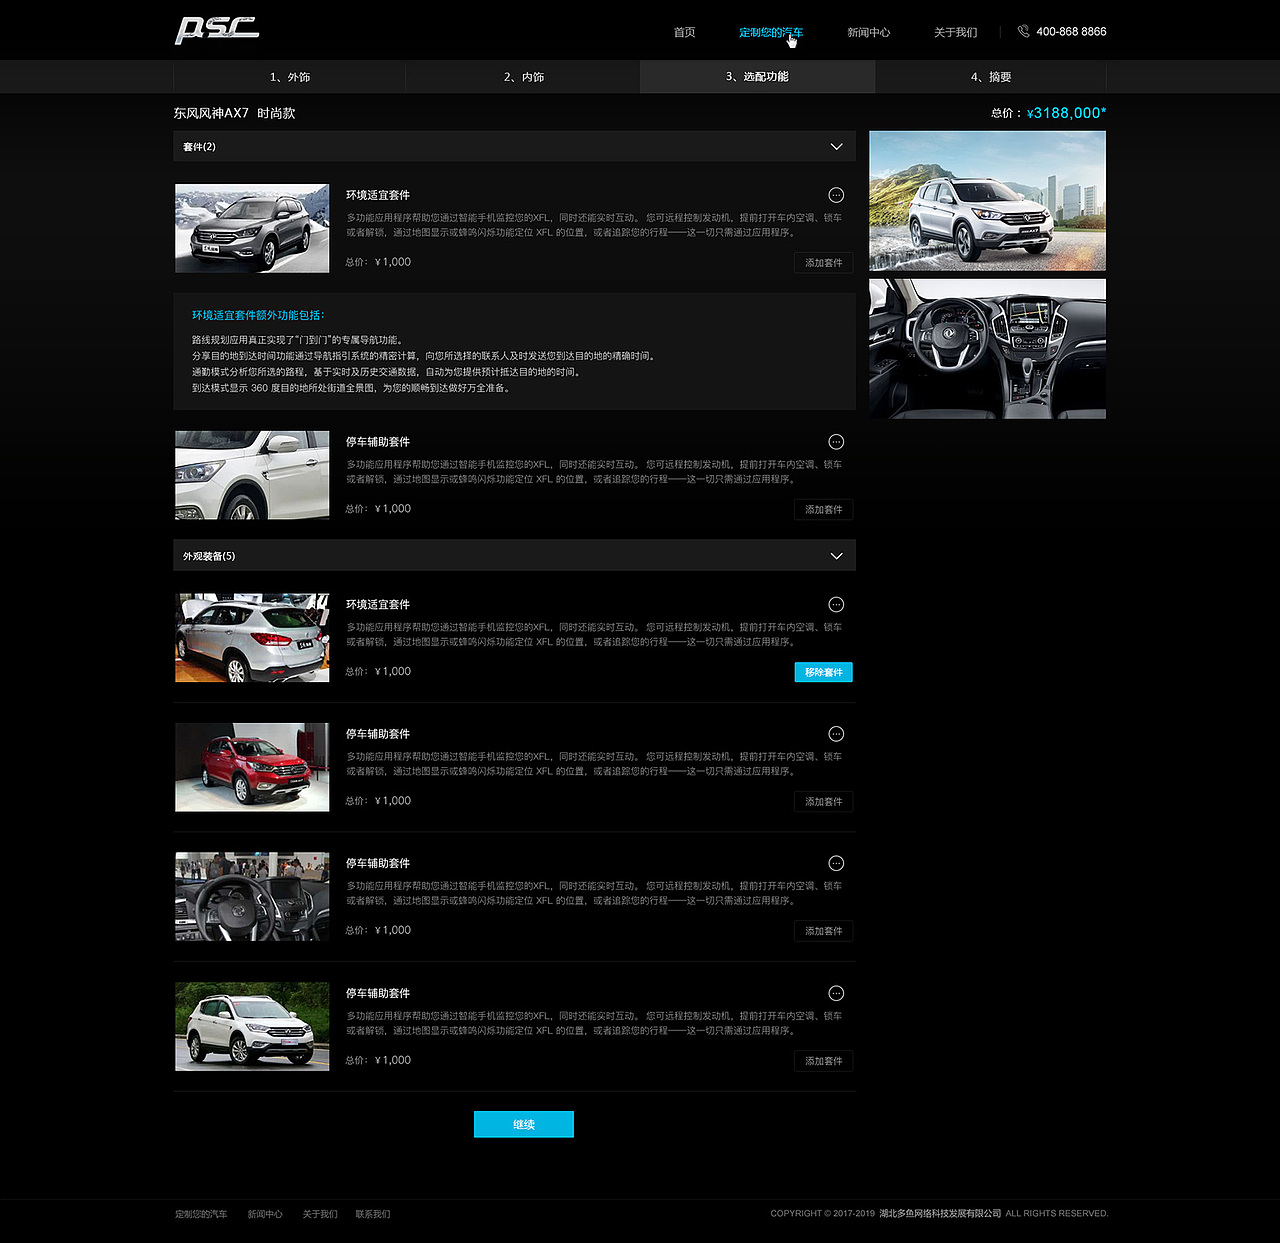The width and height of the screenshot is (1280, 1243).
Task: Open 新闻中心 link in the footer
Action: [265, 1214]
